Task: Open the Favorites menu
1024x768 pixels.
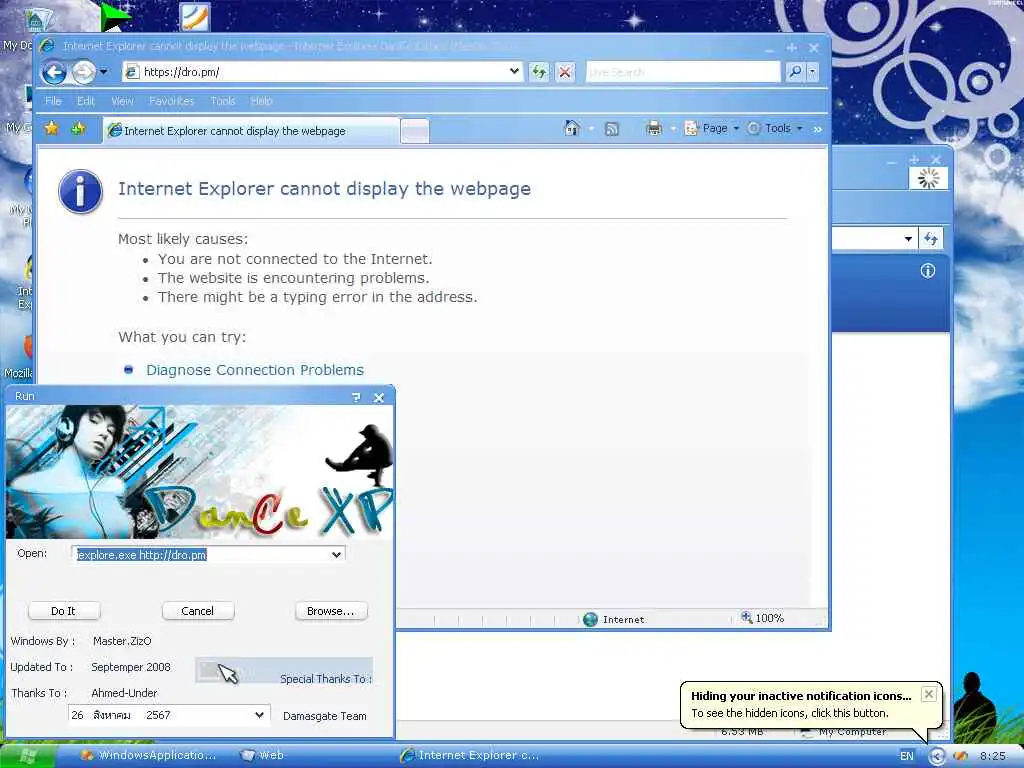Action: [x=171, y=101]
